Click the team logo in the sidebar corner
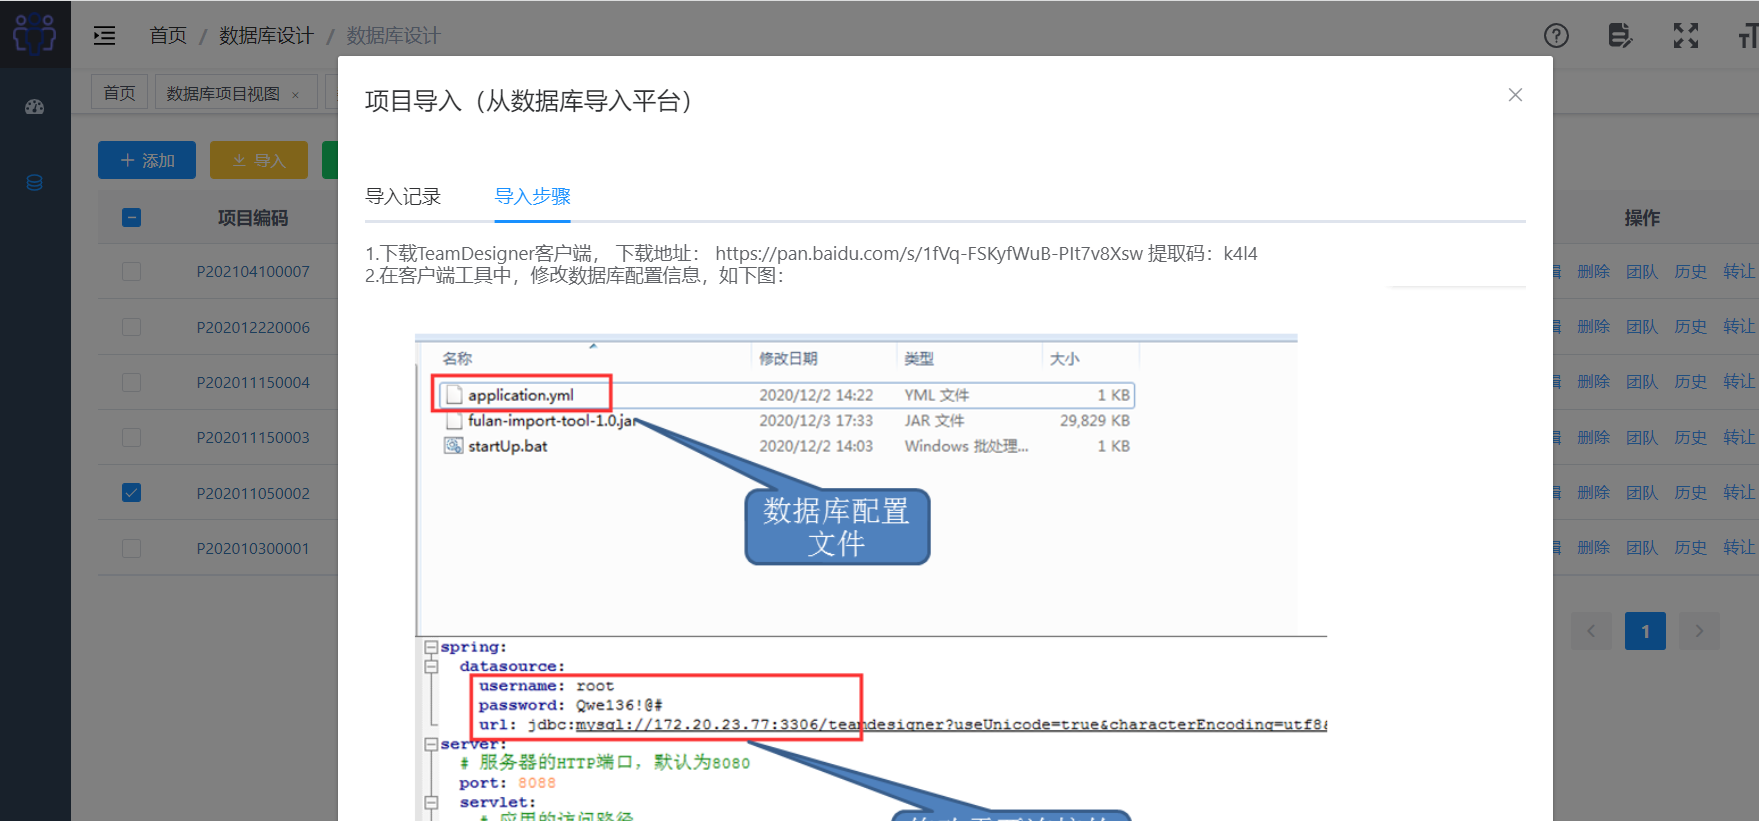 pos(35,34)
